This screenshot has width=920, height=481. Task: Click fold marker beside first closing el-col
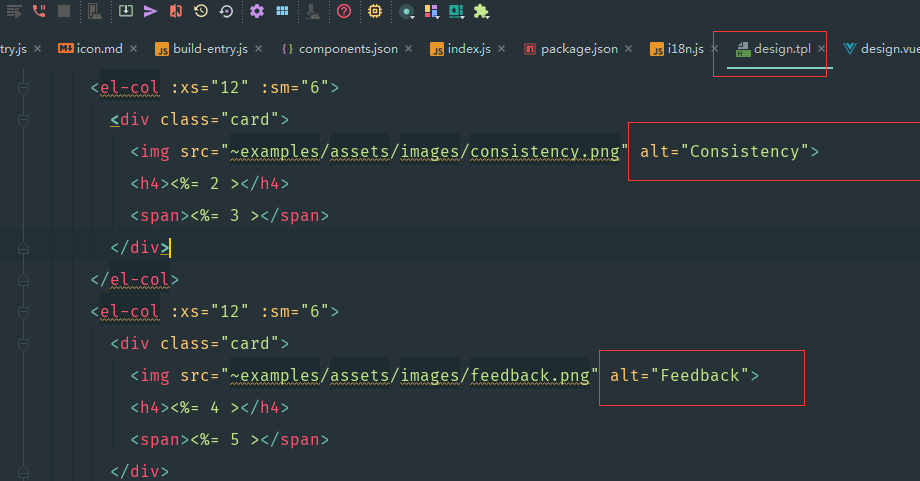pos(23,280)
